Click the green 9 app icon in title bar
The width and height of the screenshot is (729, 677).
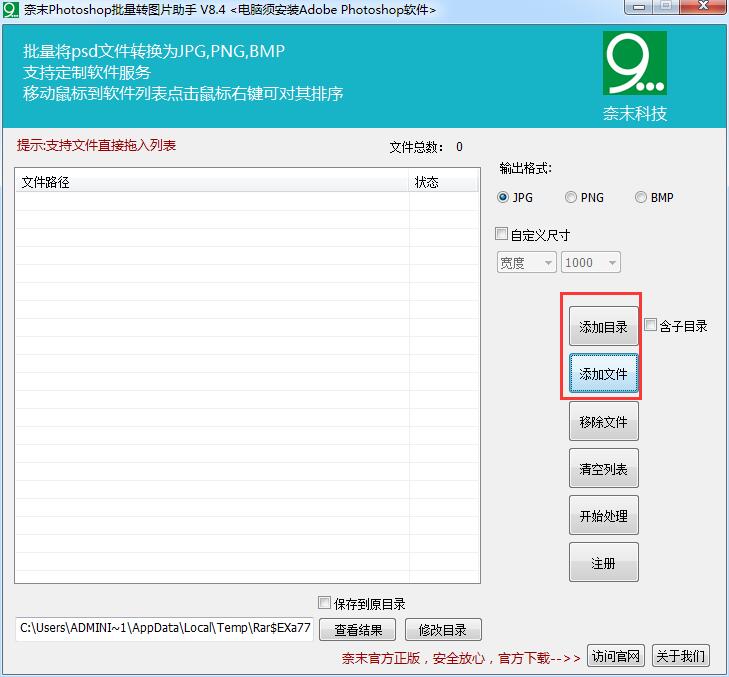point(10,10)
